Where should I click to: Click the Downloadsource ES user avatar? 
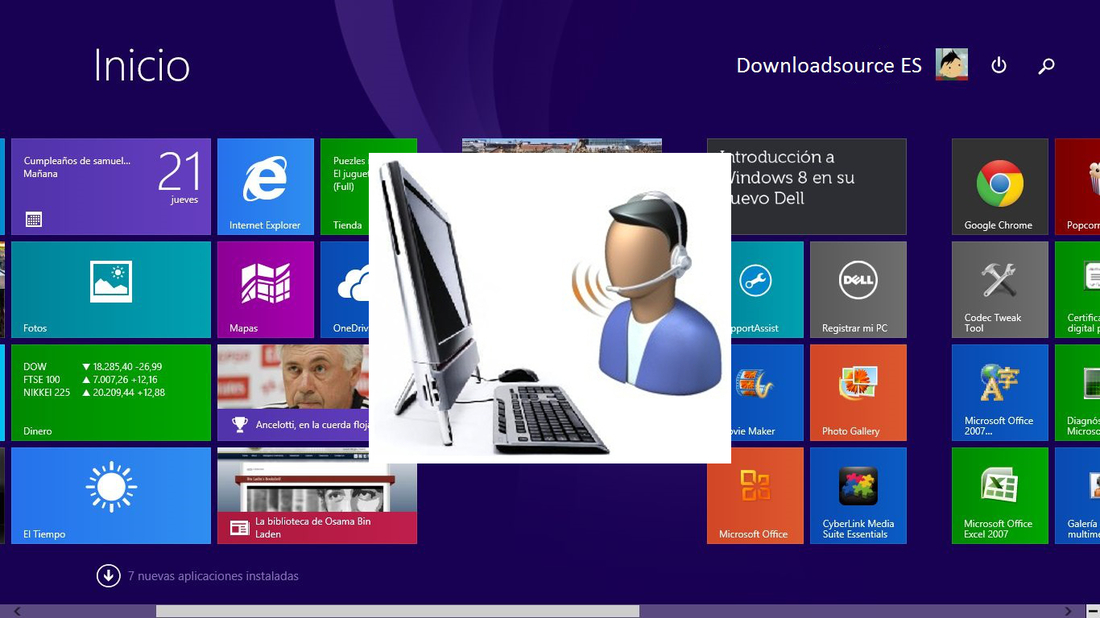[x=951, y=65]
